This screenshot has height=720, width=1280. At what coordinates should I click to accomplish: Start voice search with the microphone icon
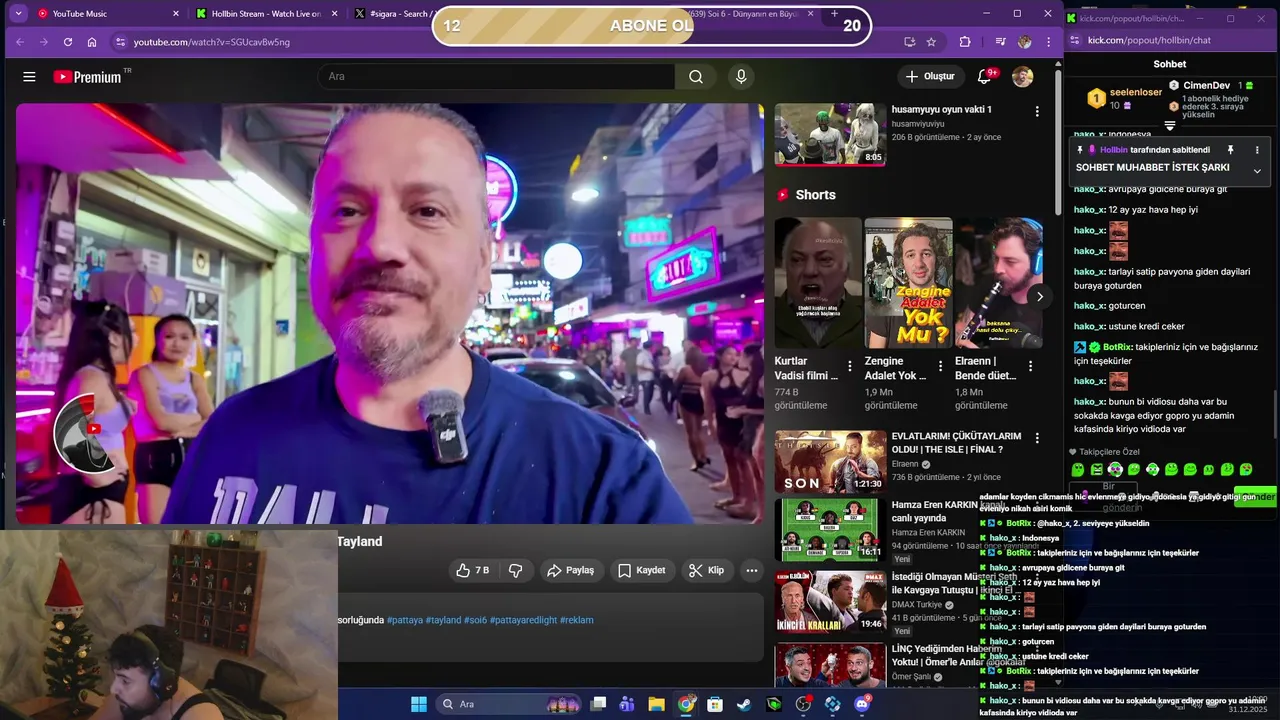click(741, 77)
